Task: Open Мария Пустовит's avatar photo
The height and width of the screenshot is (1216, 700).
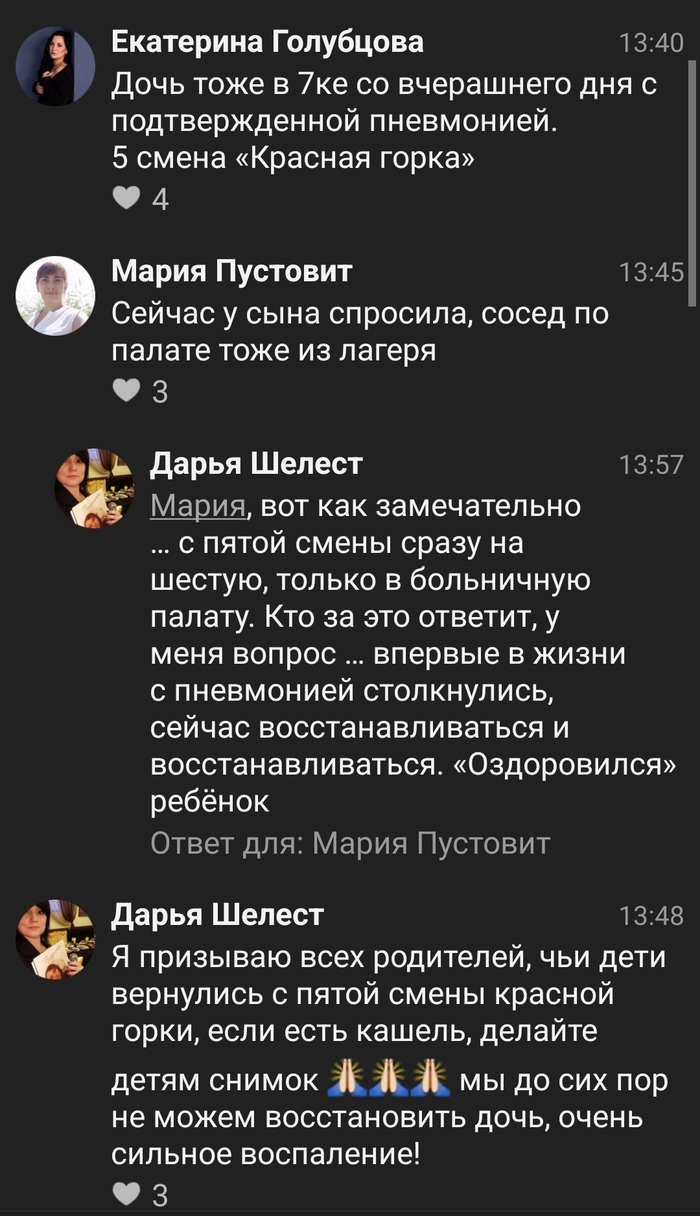Action: coord(56,295)
